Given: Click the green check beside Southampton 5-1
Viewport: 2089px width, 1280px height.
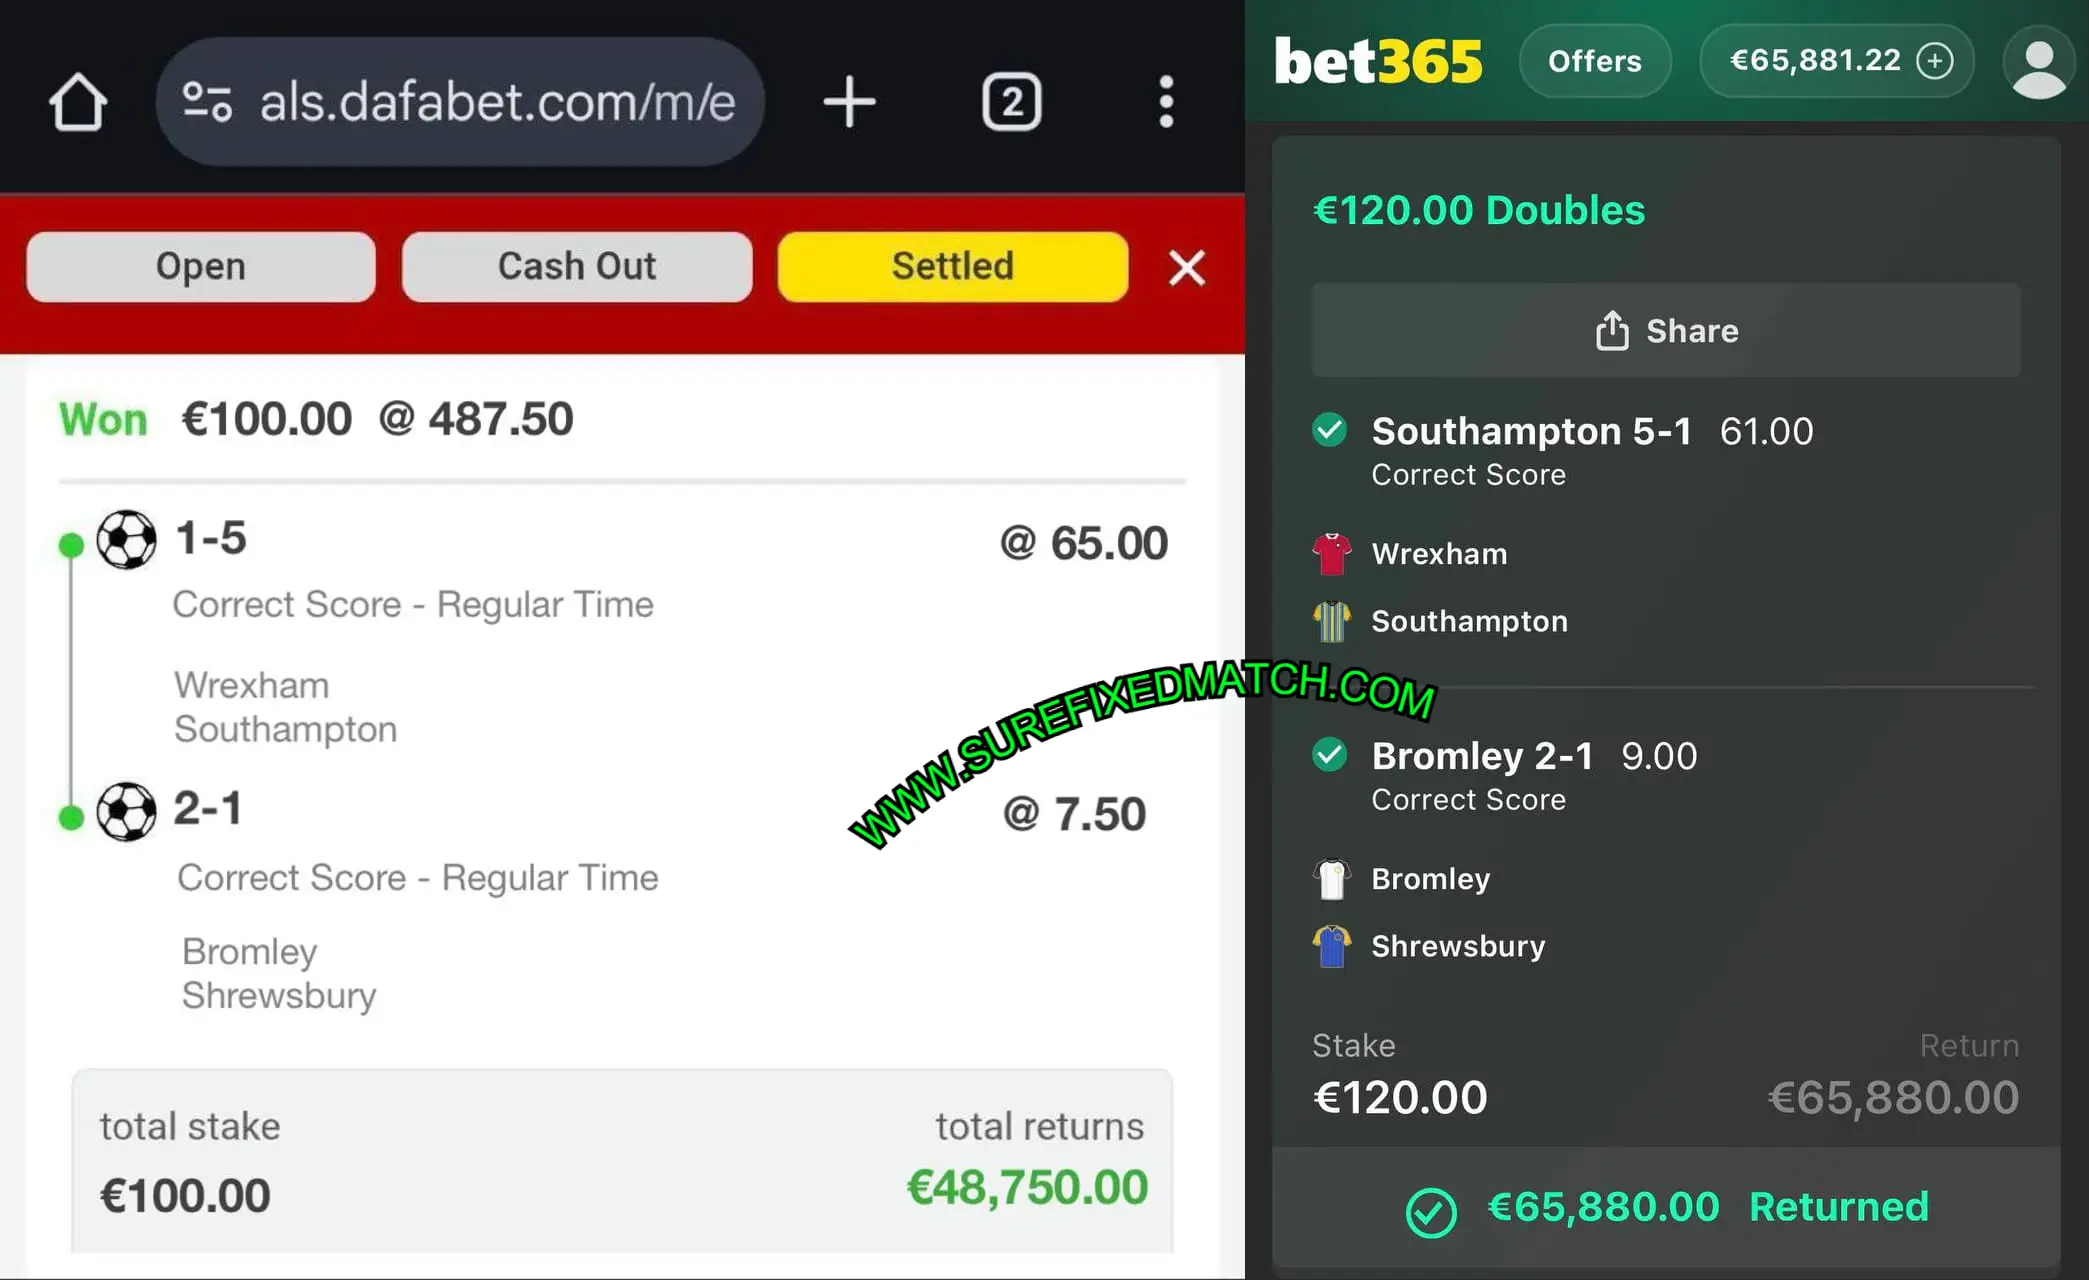Looking at the screenshot, I should click(1330, 430).
